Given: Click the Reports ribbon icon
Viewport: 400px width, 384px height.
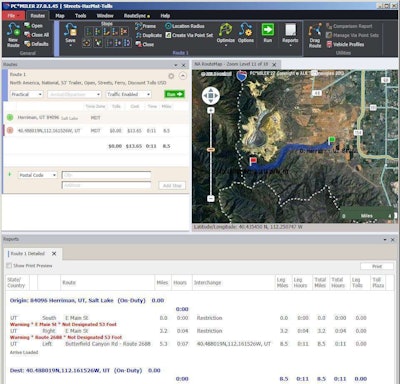Looking at the screenshot, I should pos(290,34).
